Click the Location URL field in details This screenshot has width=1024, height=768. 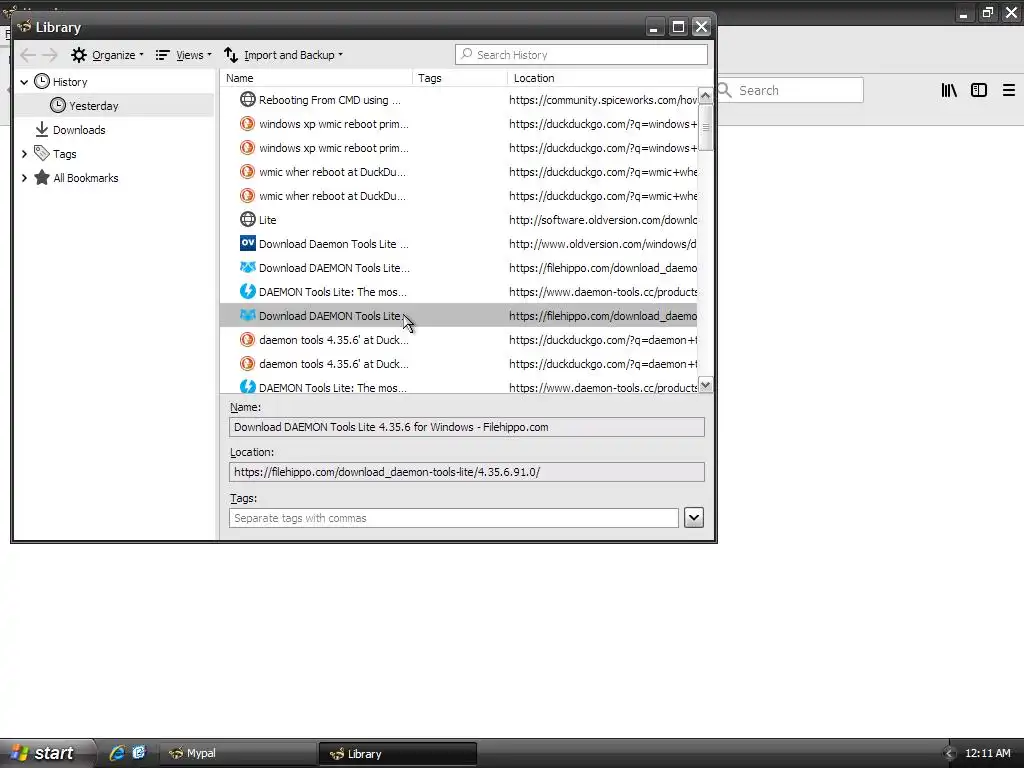click(467, 472)
